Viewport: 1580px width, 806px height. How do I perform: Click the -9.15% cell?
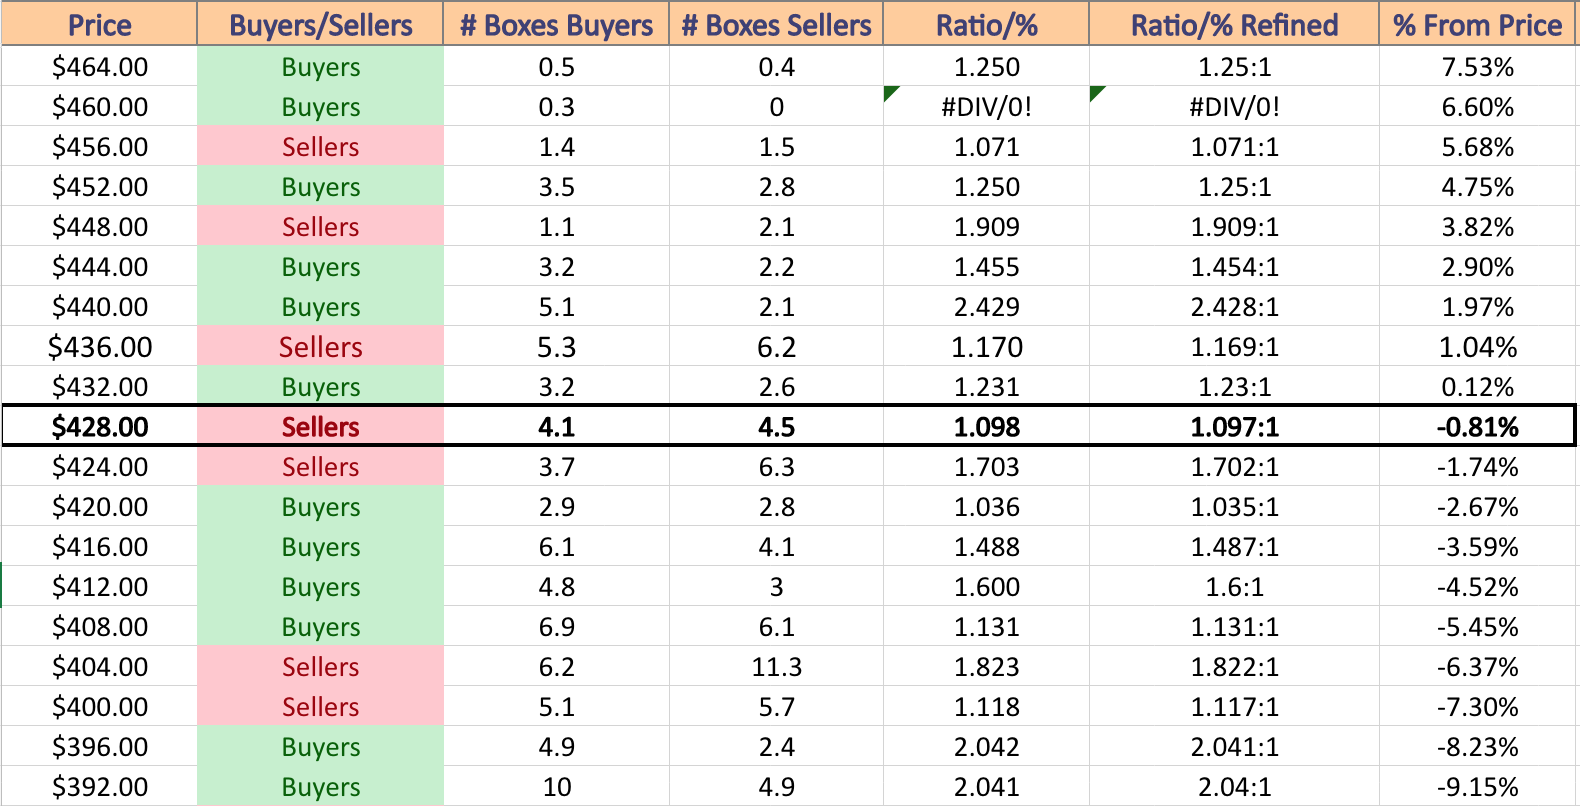tap(1477, 787)
